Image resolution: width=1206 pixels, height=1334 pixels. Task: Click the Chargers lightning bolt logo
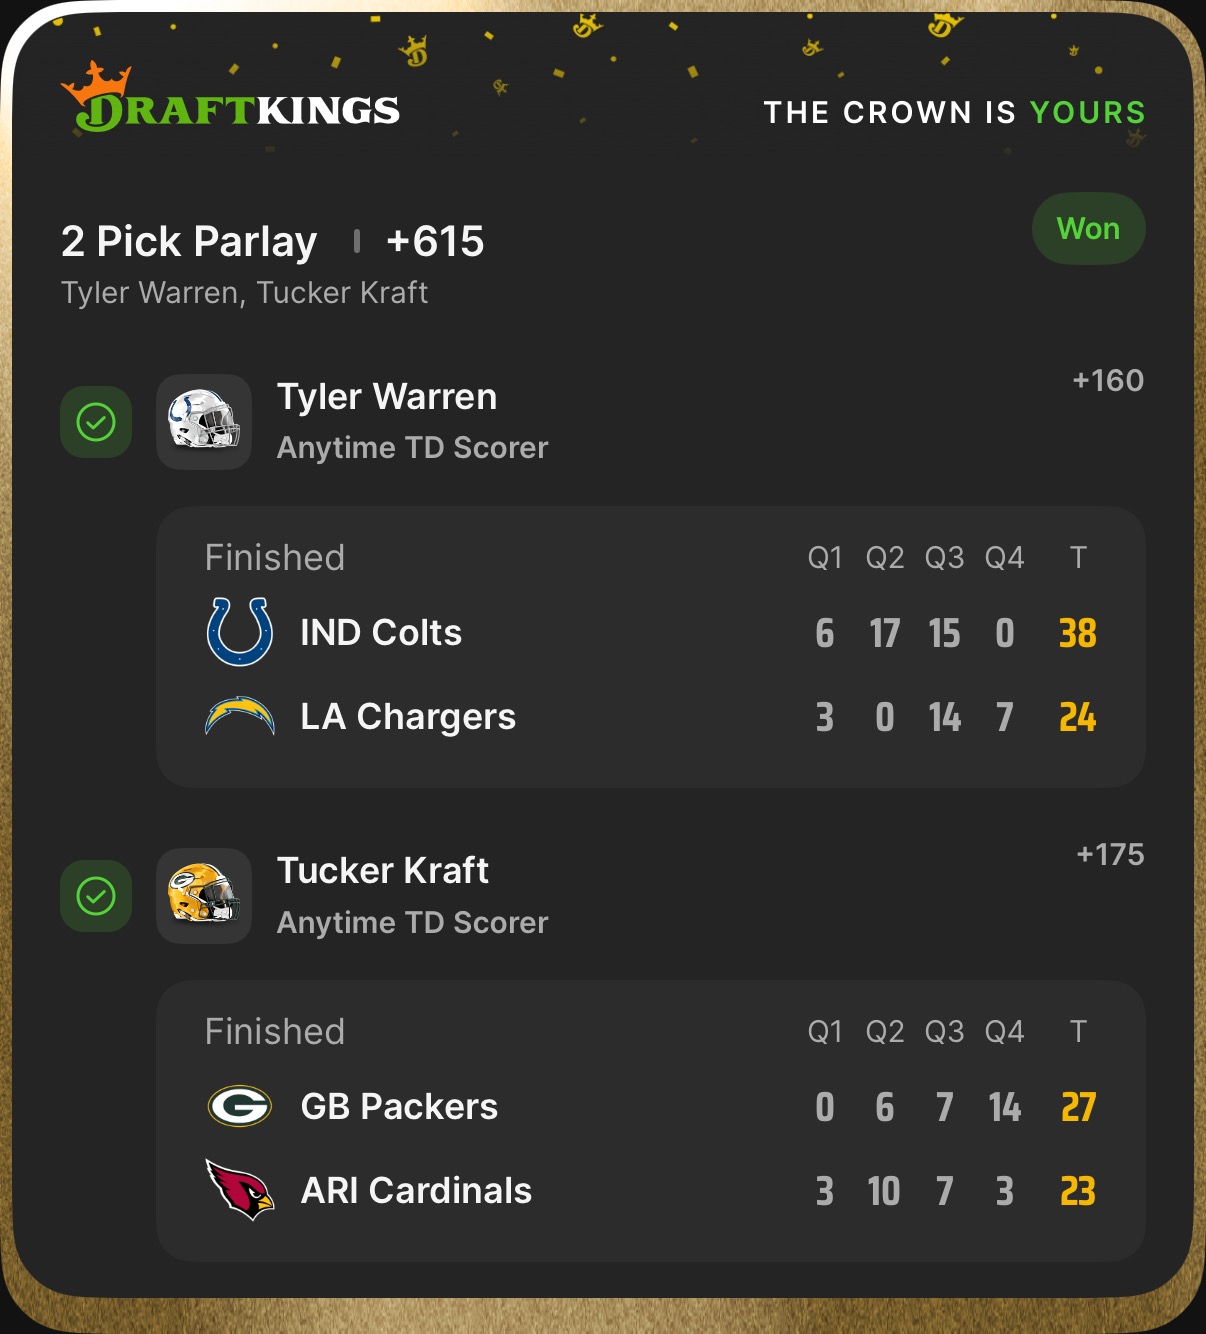239,716
